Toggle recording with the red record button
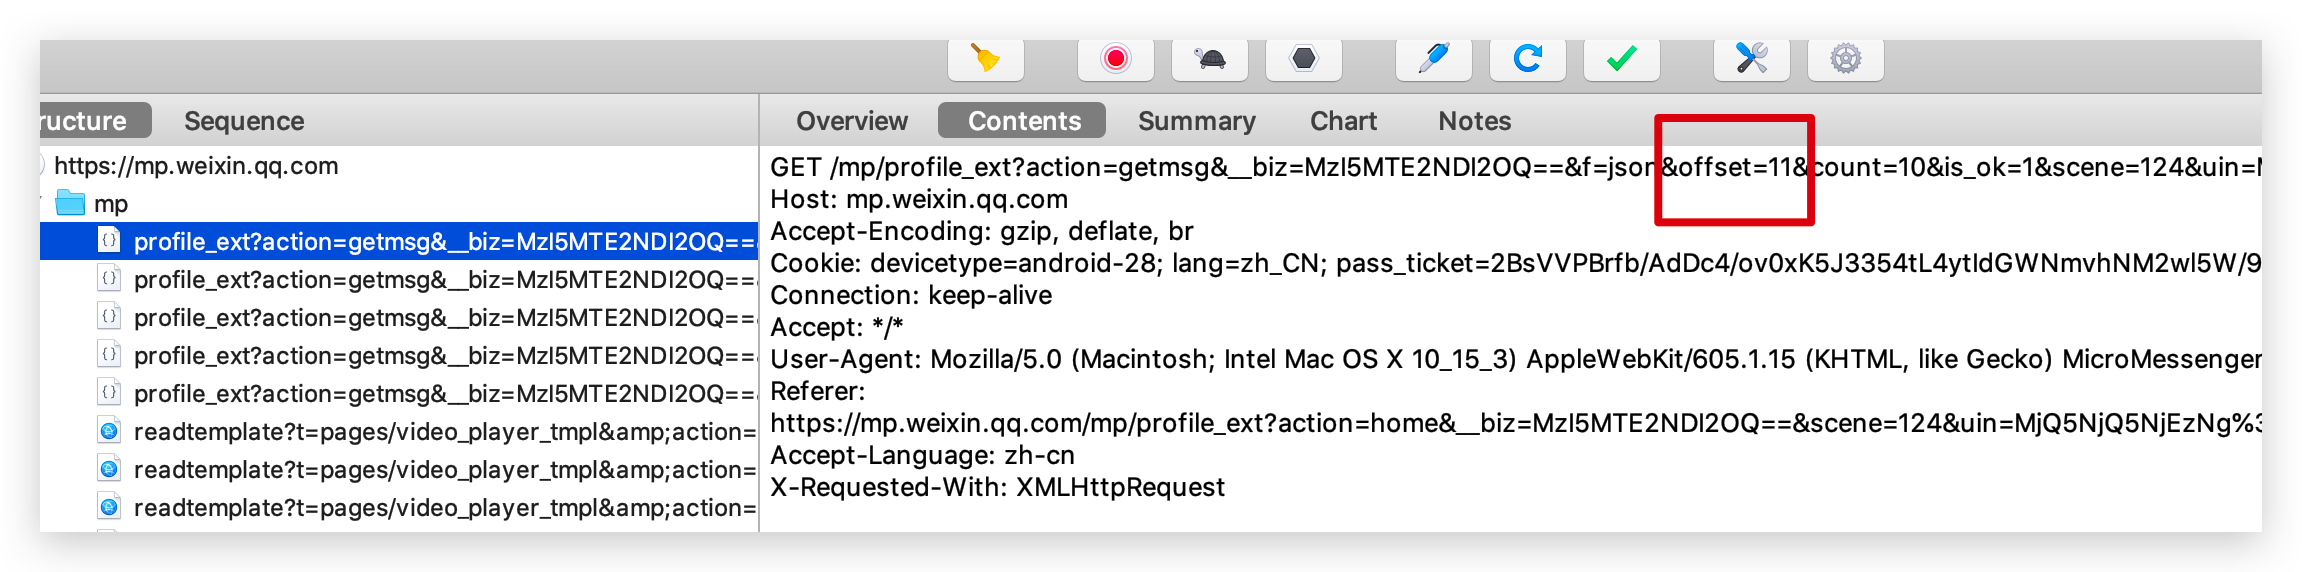This screenshot has width=2302, height=572. 1116,59
